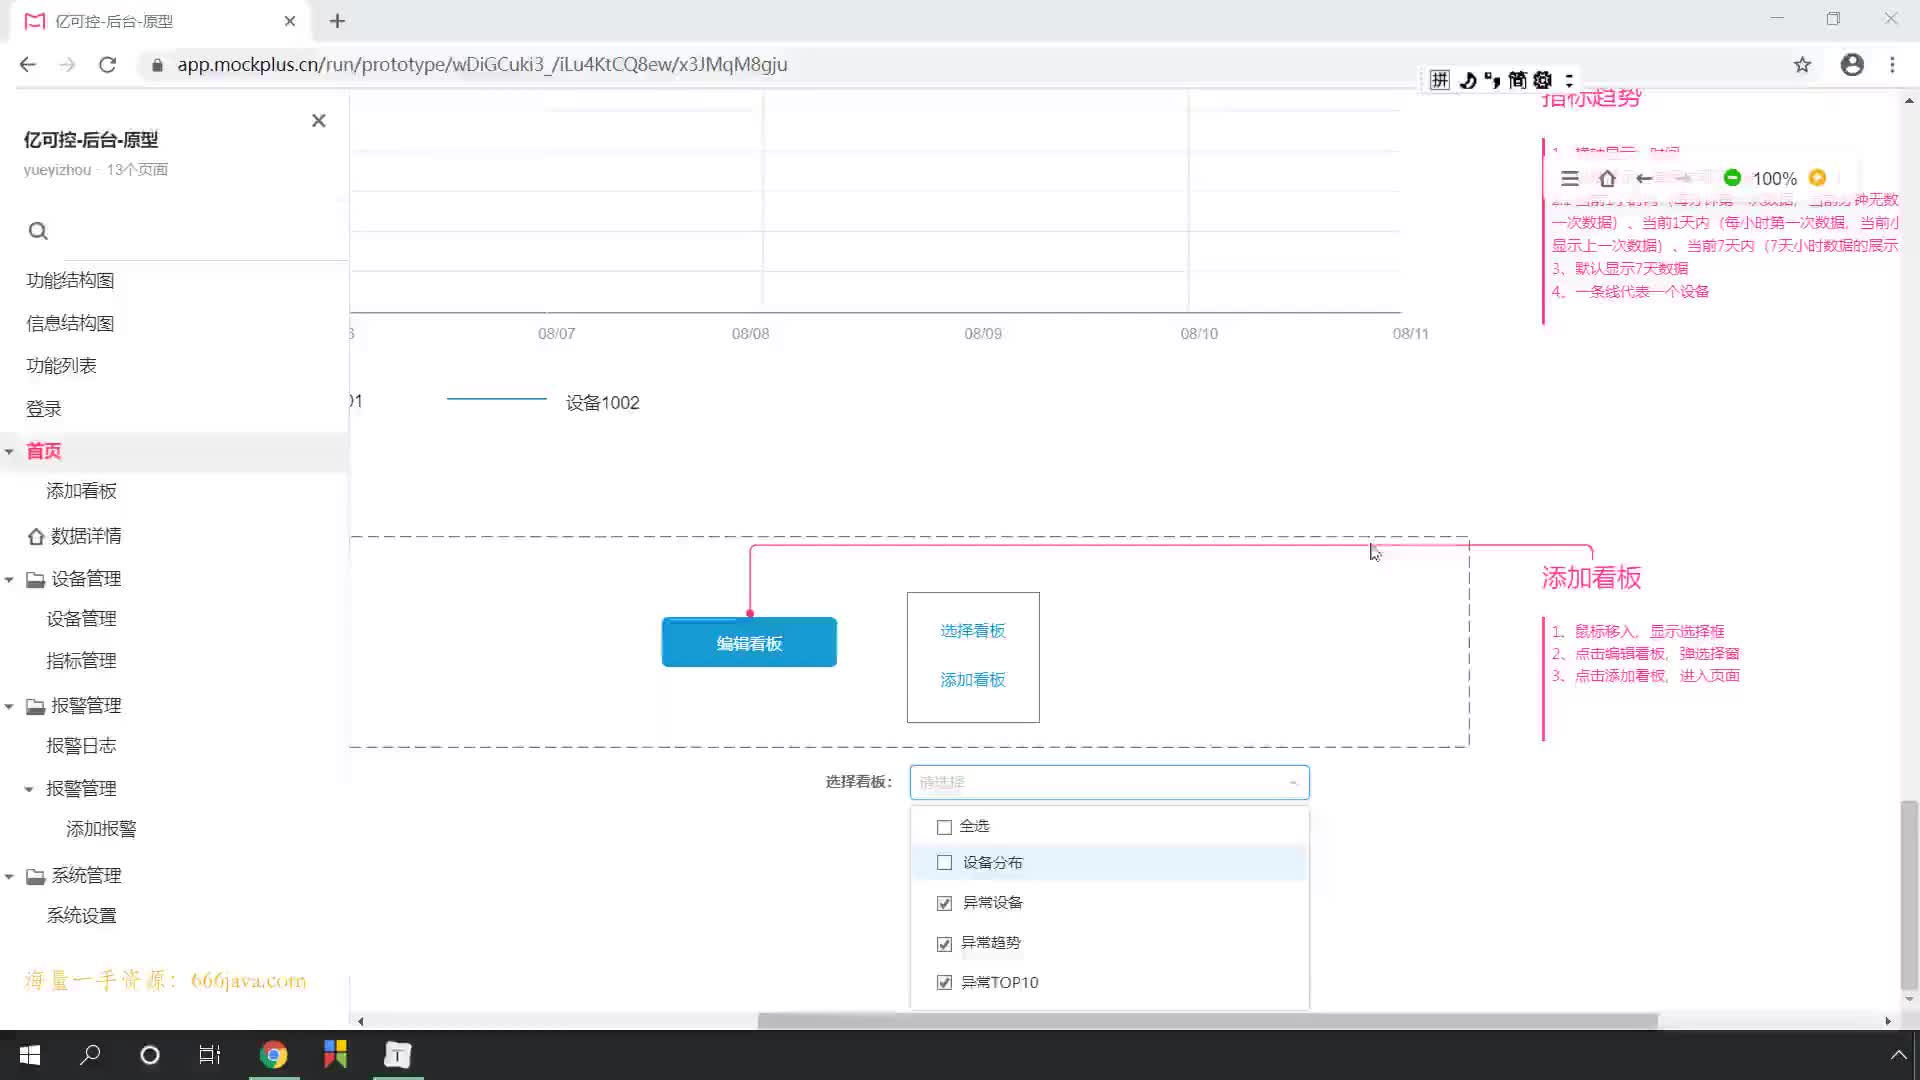This screenshot has height=1080, width=1920.
Task: Collapse the 首页 tree node
Action: [9, 452]
